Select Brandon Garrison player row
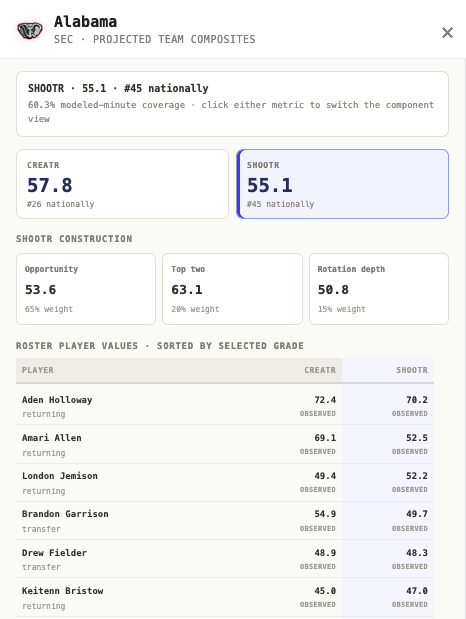The image size is (466, 619). click(225, 520)
